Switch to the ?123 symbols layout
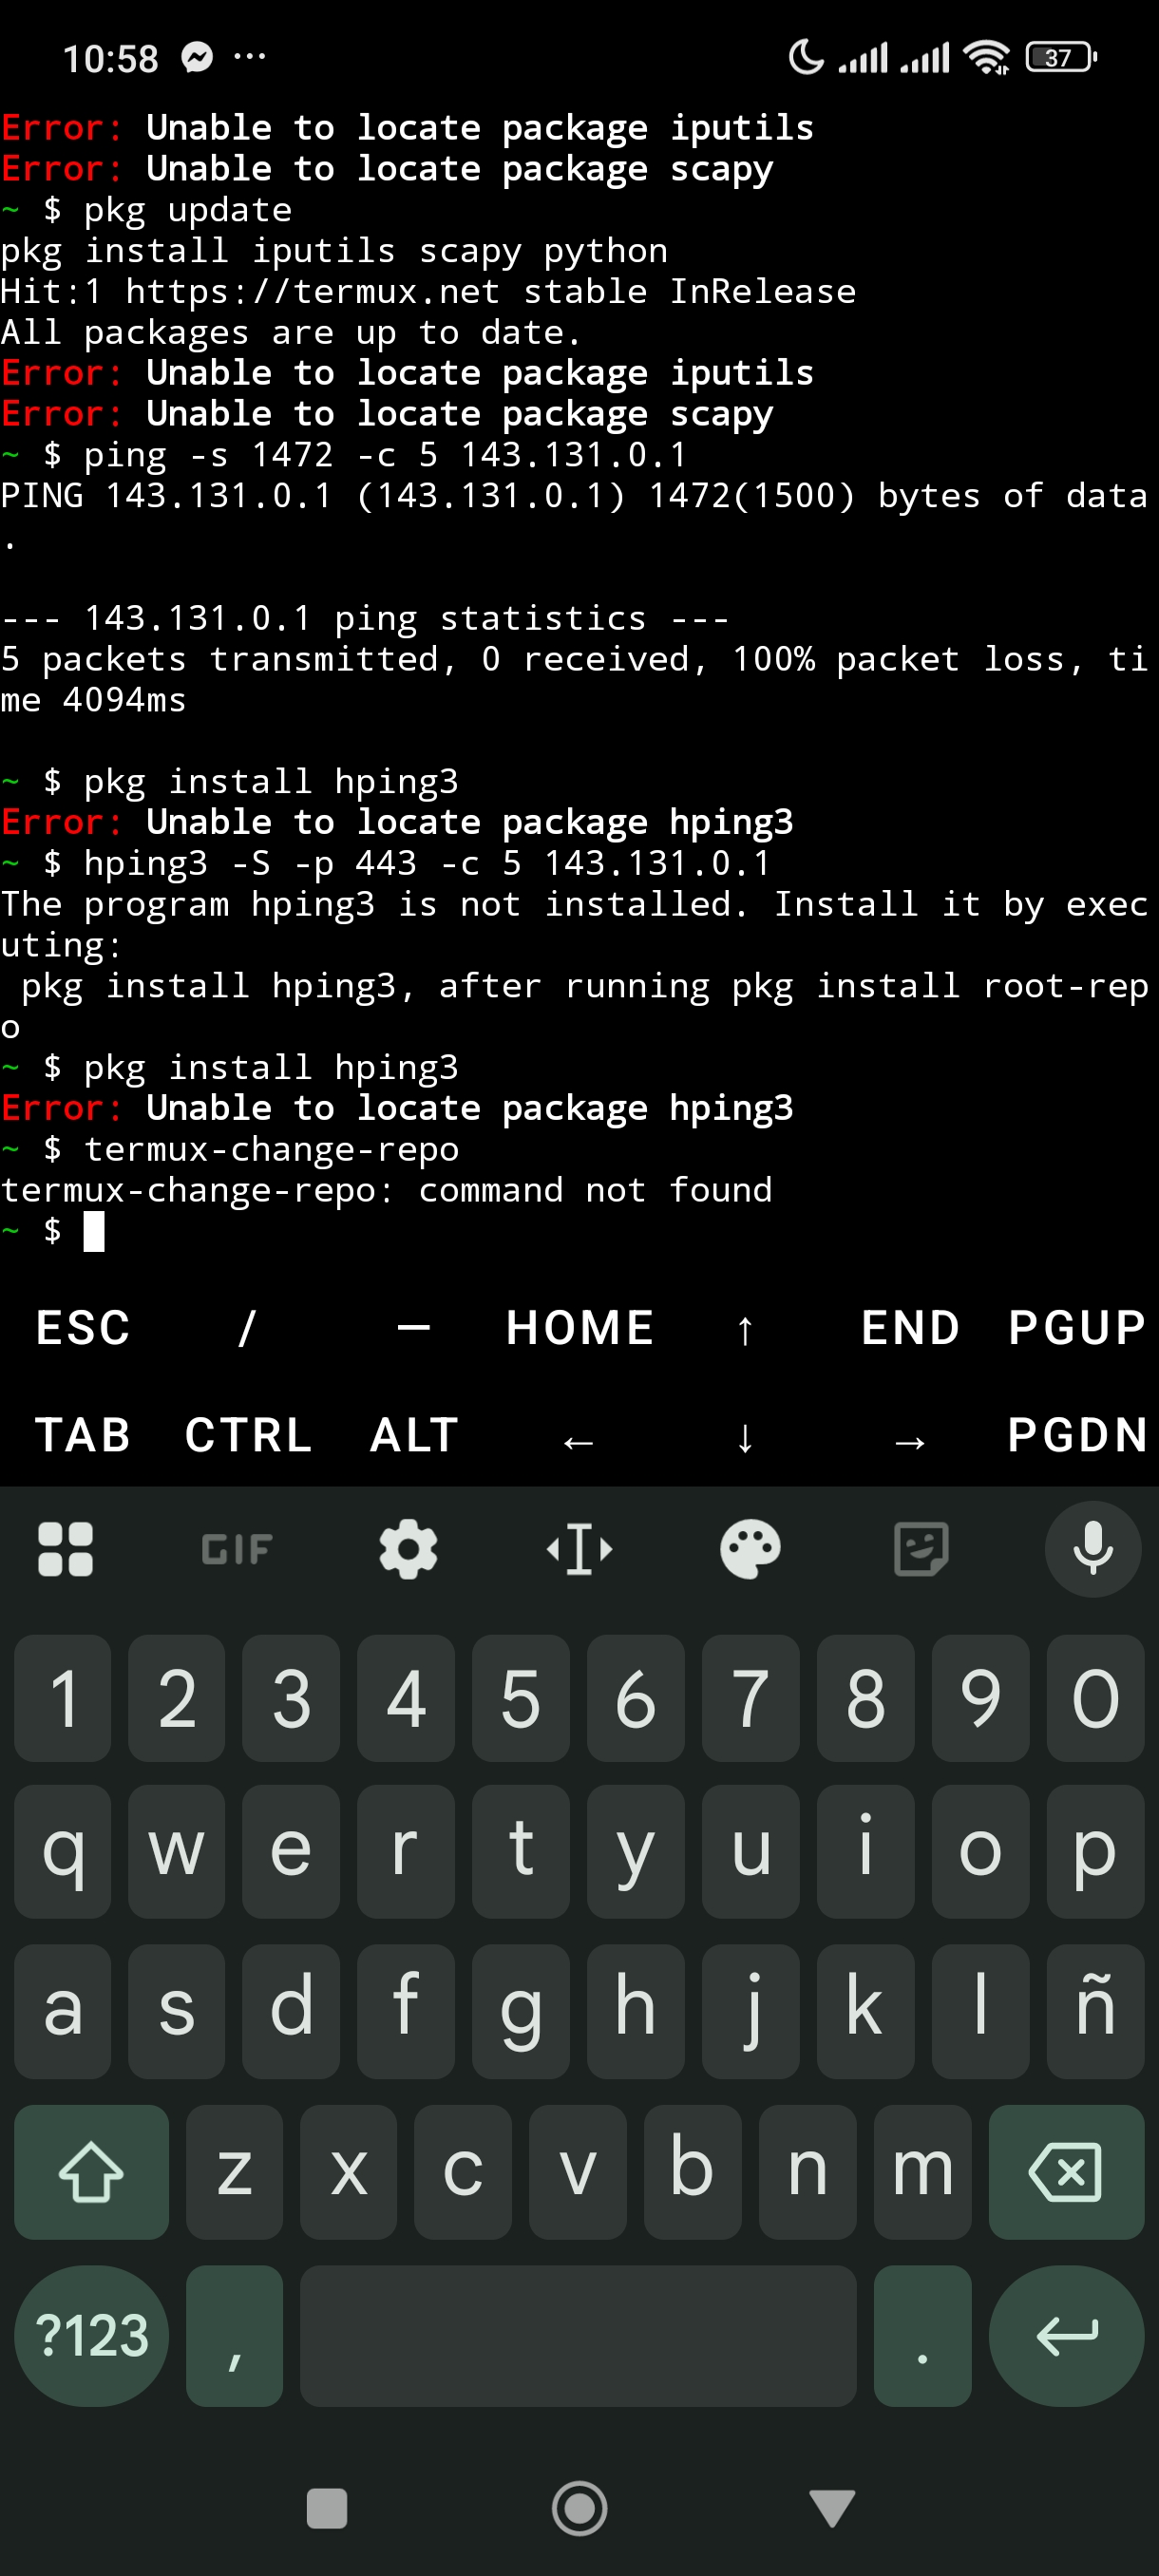Image resolution: width=1159 pixels, height=2576 pixels. tap(91, 2335)
